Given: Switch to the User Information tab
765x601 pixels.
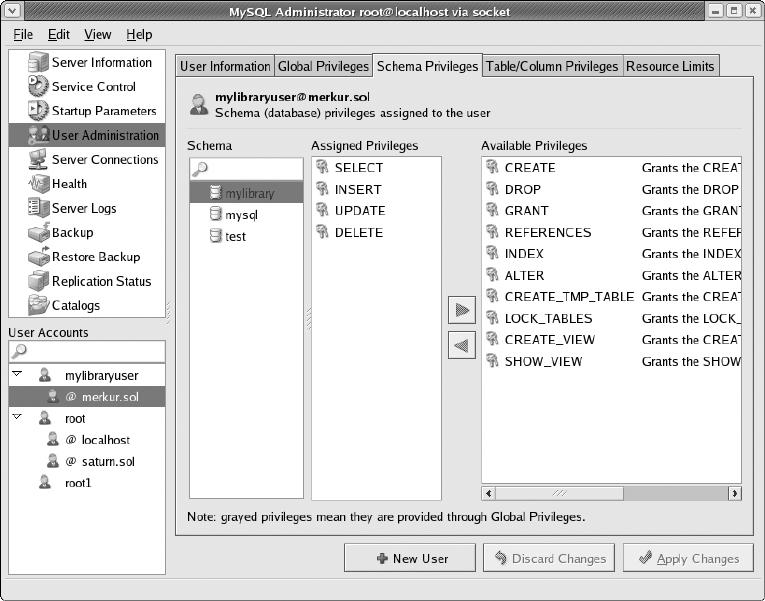Looking at the screenshot, I should click(225, 66).
